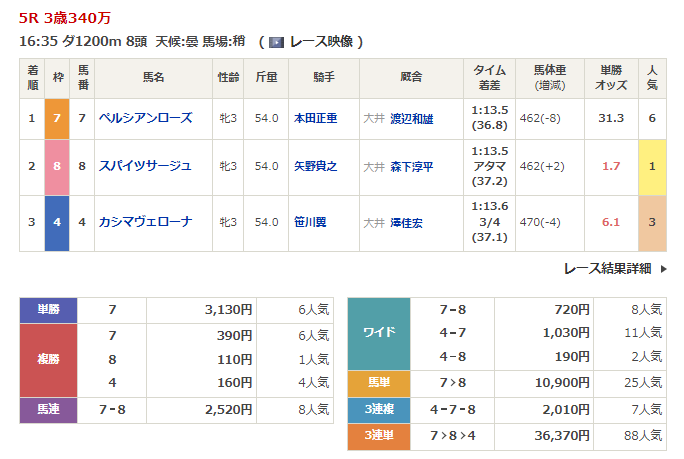684x459 pixels.
Task: Select the 3連単 payout label
Action: click(379, 435)
